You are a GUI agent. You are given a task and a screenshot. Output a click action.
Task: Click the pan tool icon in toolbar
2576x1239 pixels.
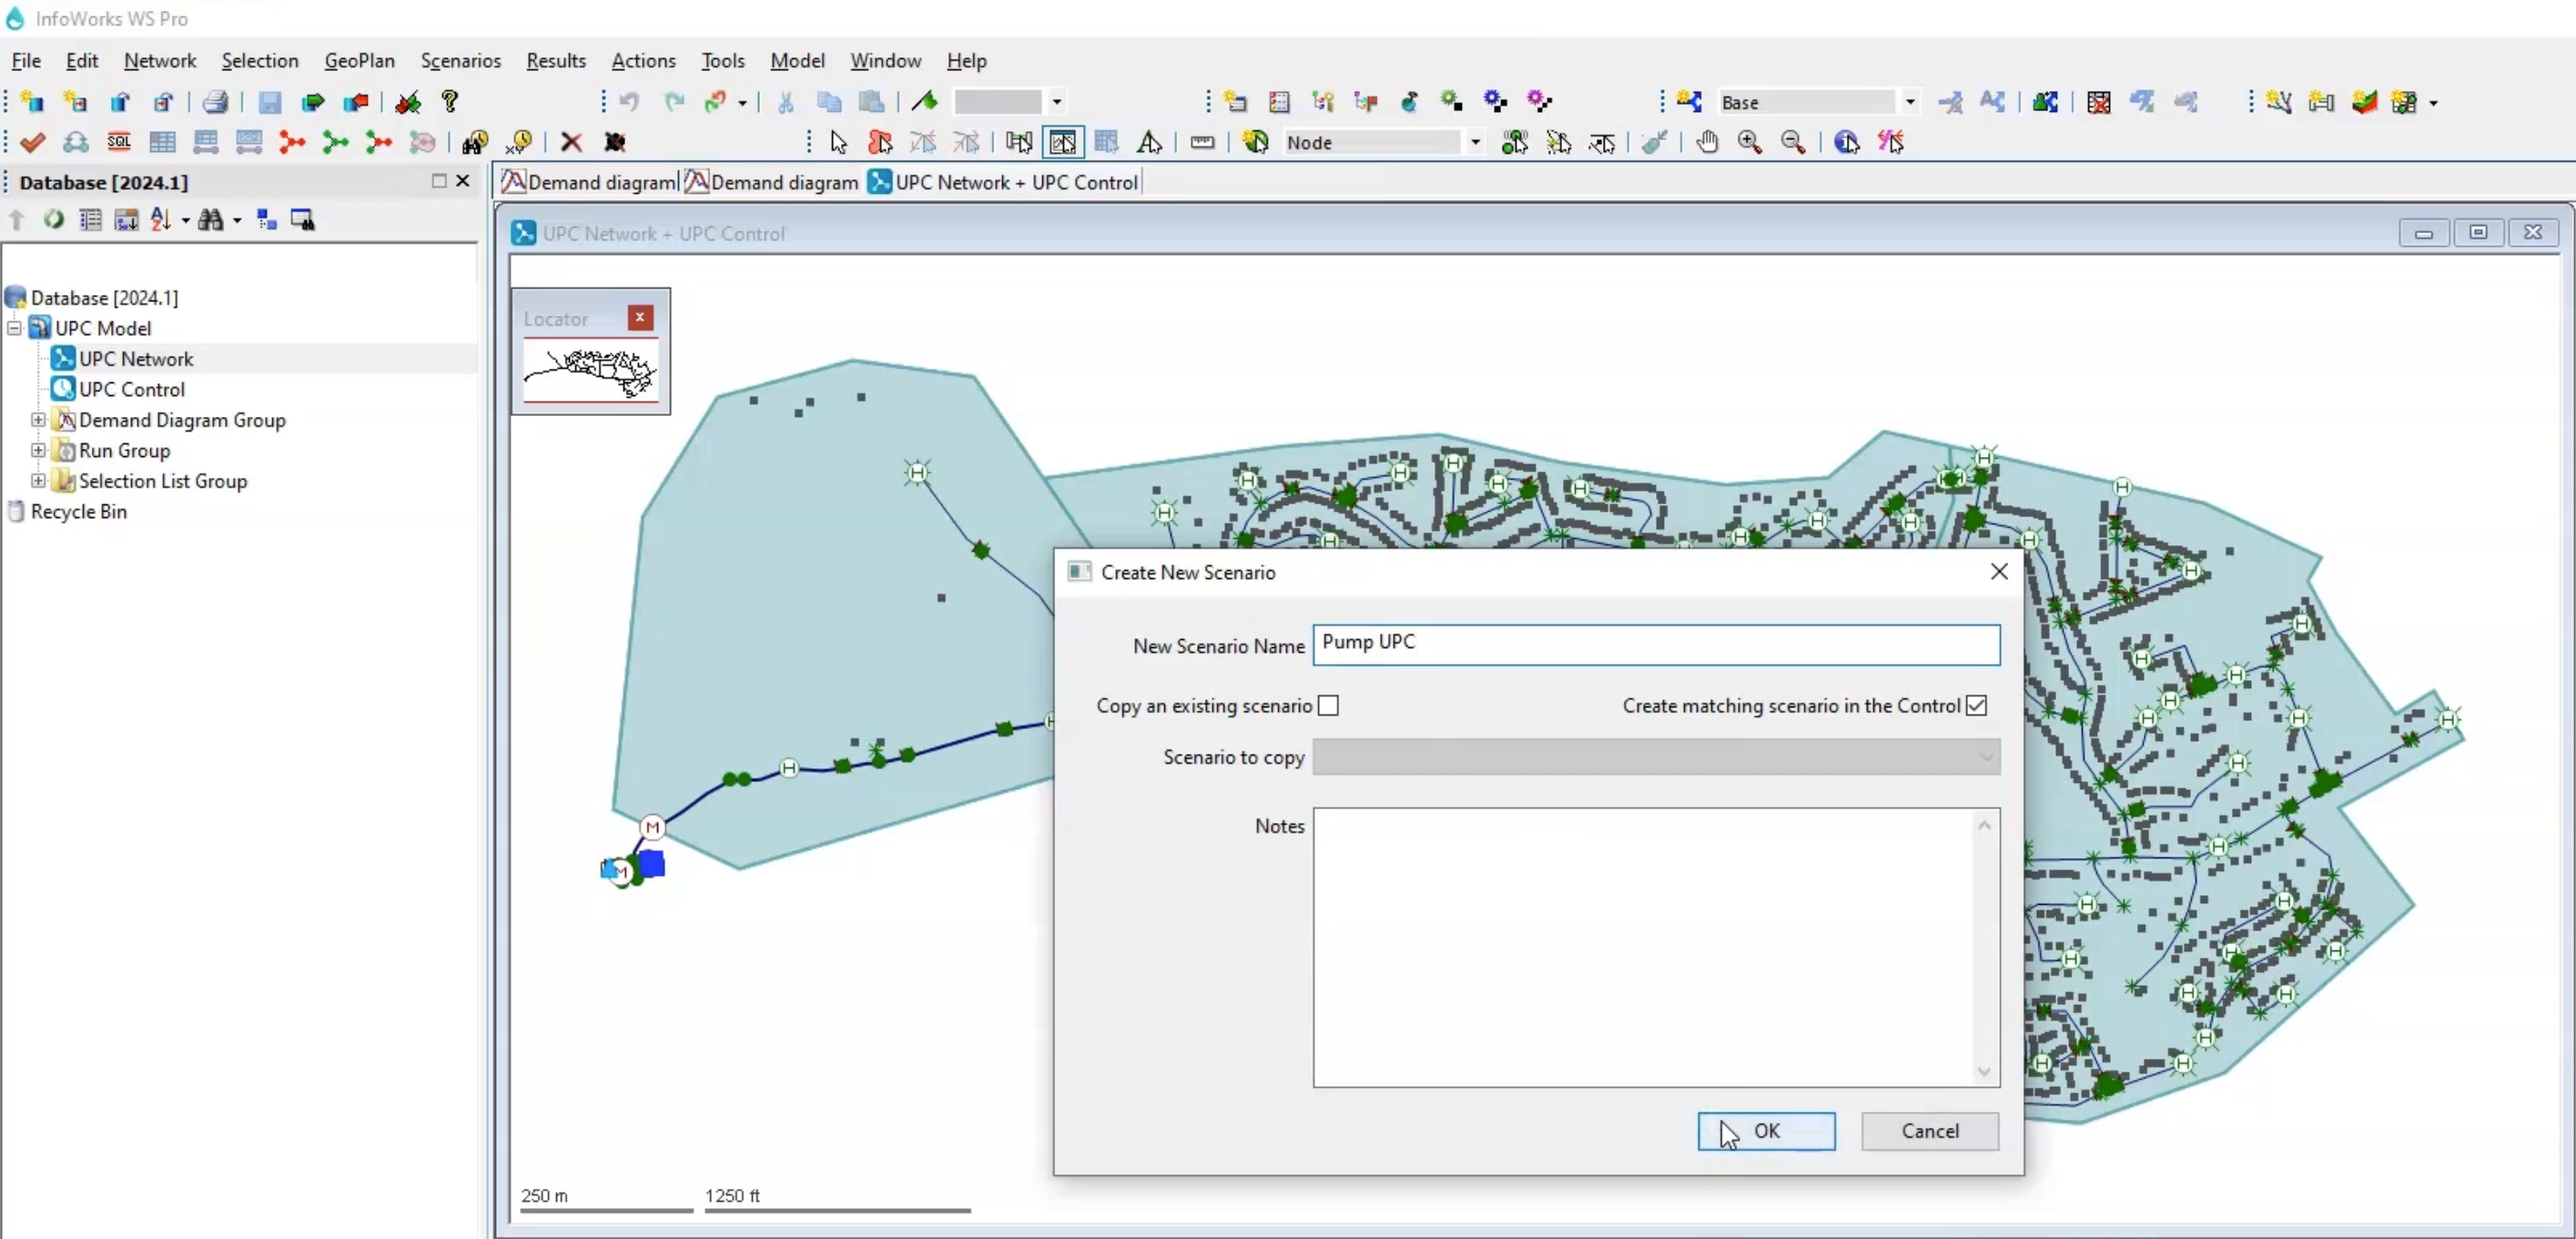(1707, 143)
